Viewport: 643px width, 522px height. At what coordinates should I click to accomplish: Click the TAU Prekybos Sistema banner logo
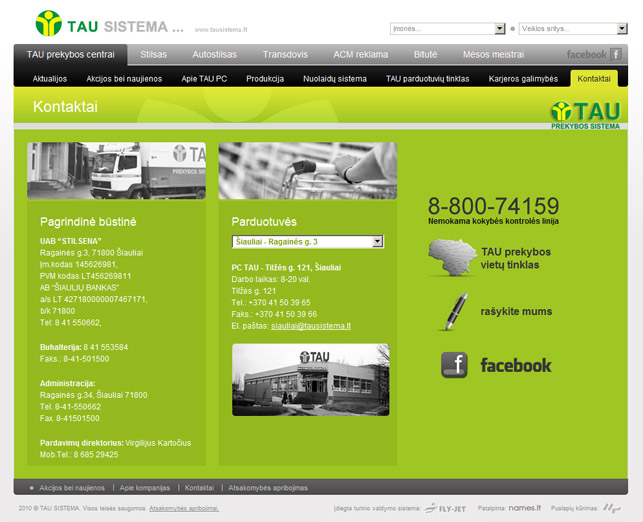point(585,116)
